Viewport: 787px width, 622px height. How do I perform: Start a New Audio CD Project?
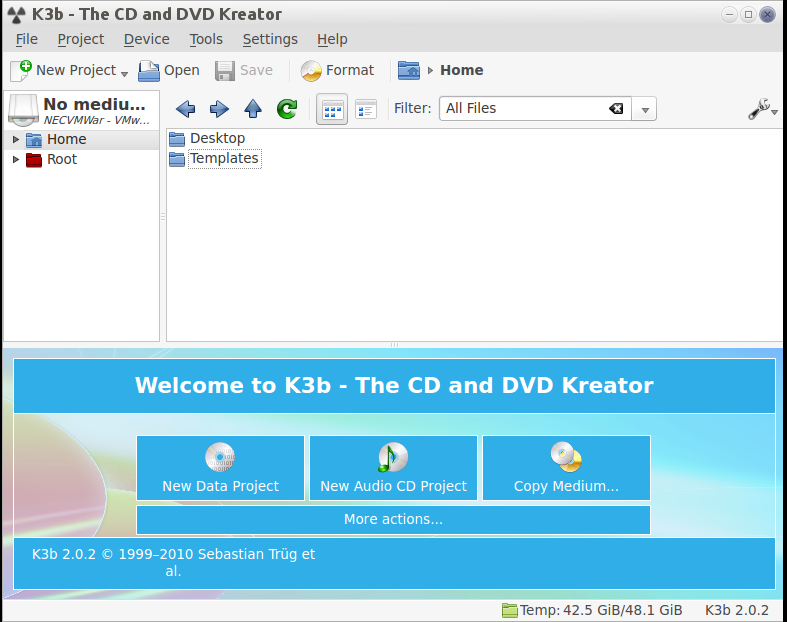coord(394,468)
